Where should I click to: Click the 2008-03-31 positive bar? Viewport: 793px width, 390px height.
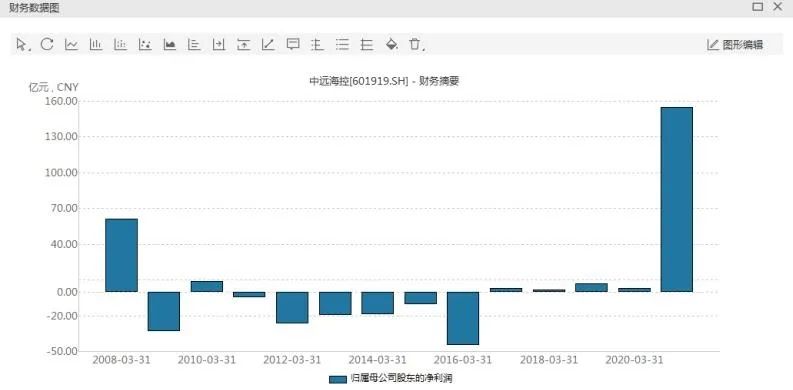121,255
